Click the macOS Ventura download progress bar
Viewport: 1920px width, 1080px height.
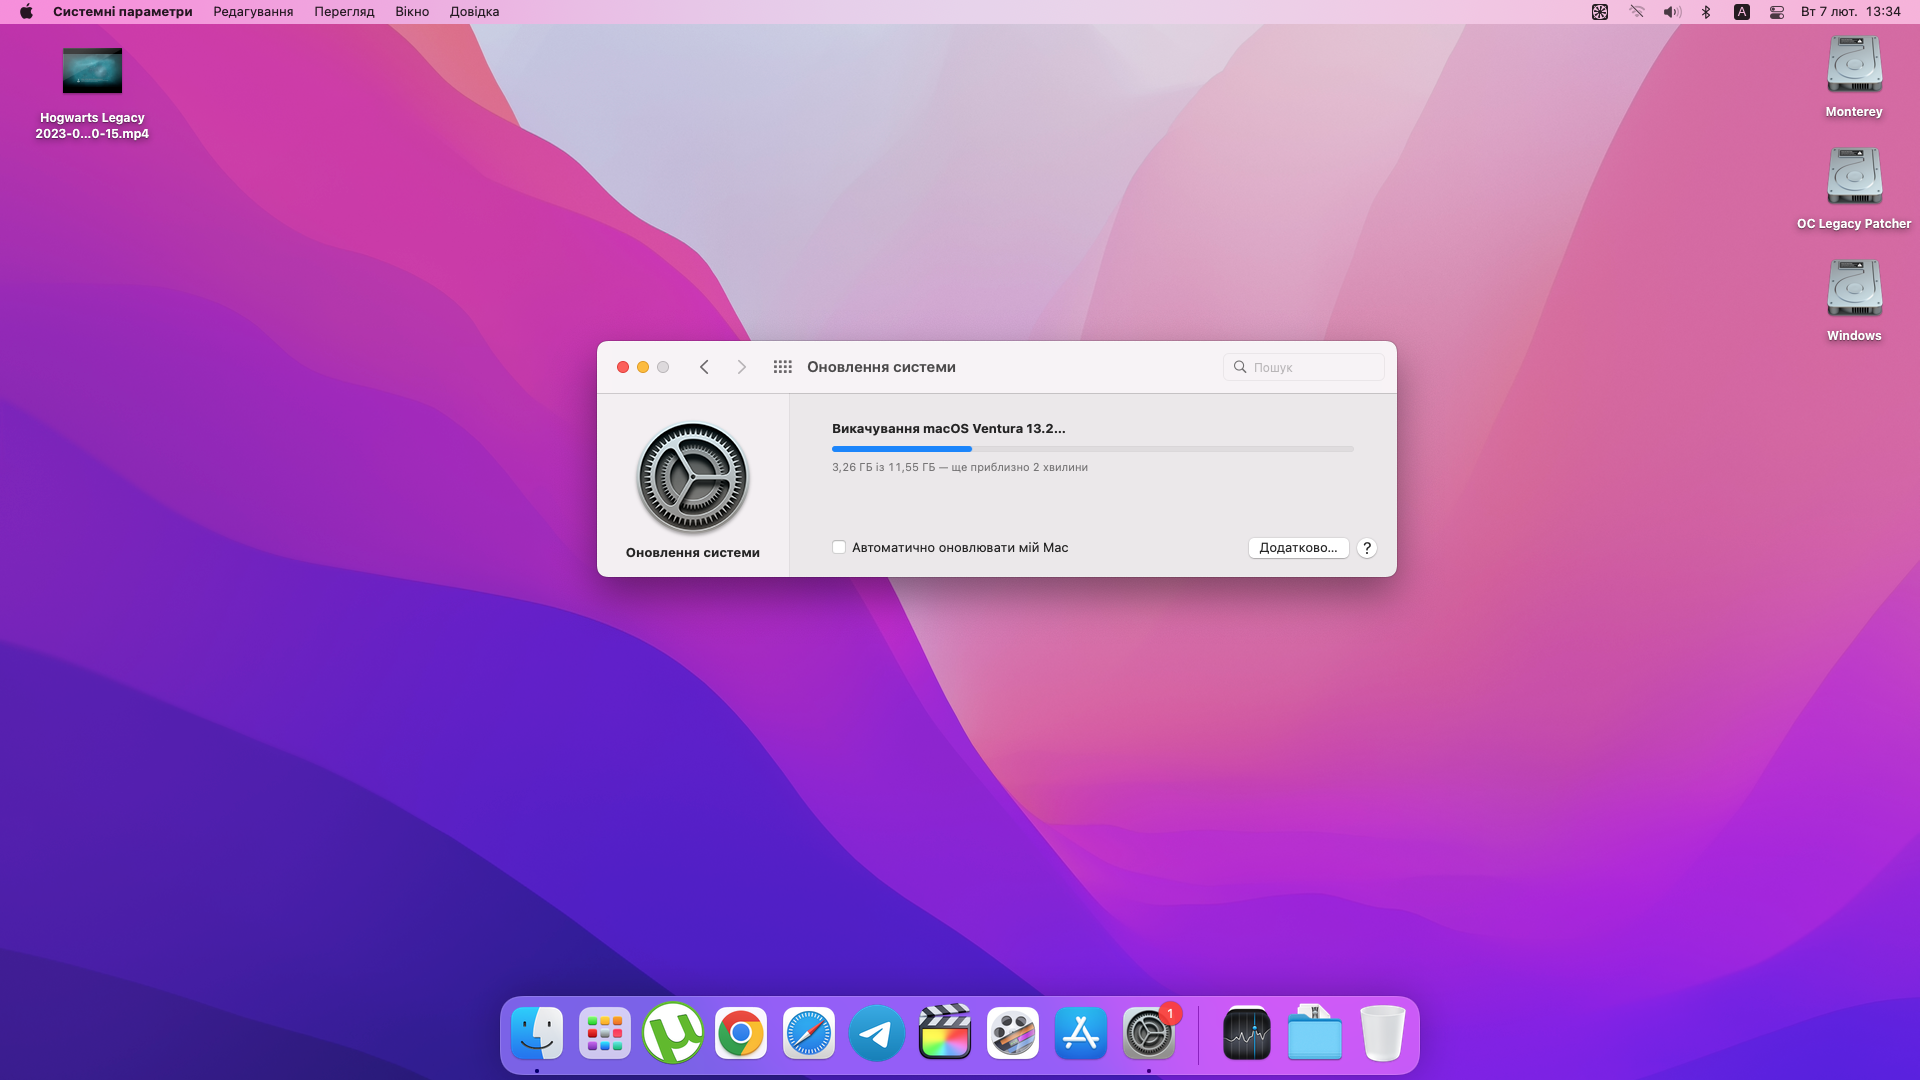click(x=1092, y=449)
